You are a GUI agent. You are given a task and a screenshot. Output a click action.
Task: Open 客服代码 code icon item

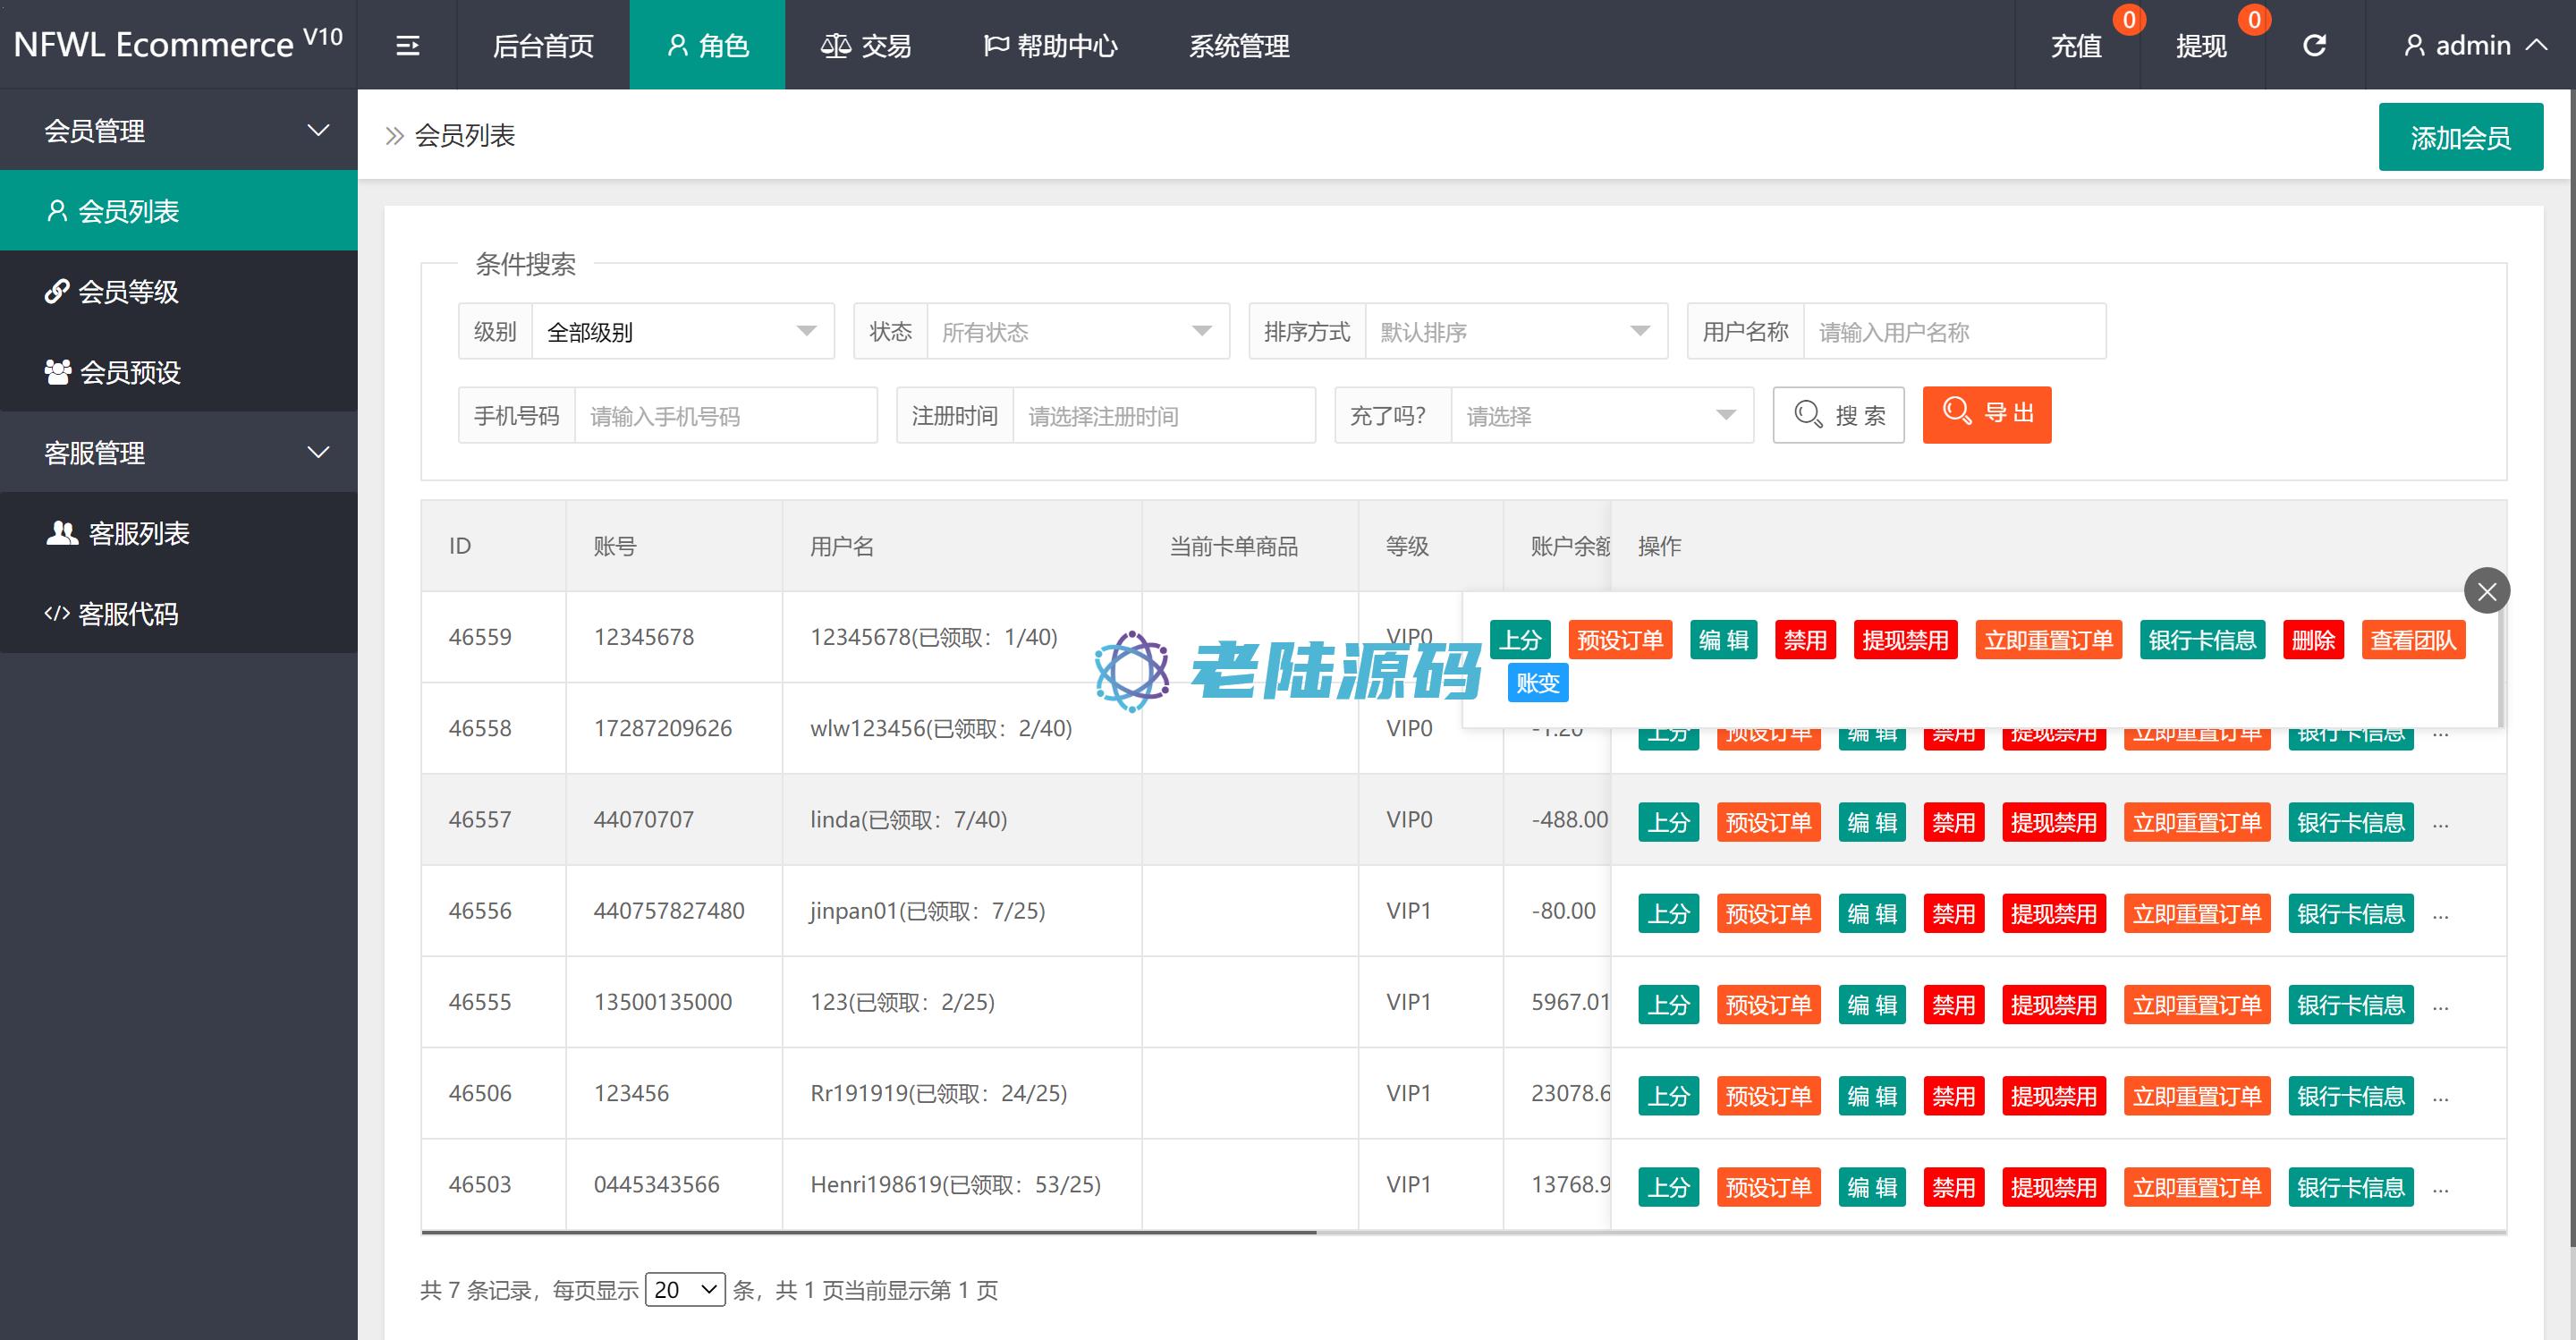(x=112, y=614)
